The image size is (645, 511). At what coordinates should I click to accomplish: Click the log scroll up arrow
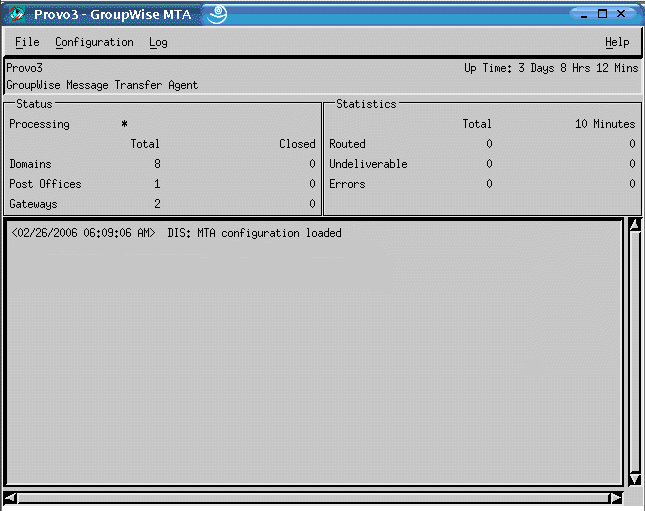635,225
